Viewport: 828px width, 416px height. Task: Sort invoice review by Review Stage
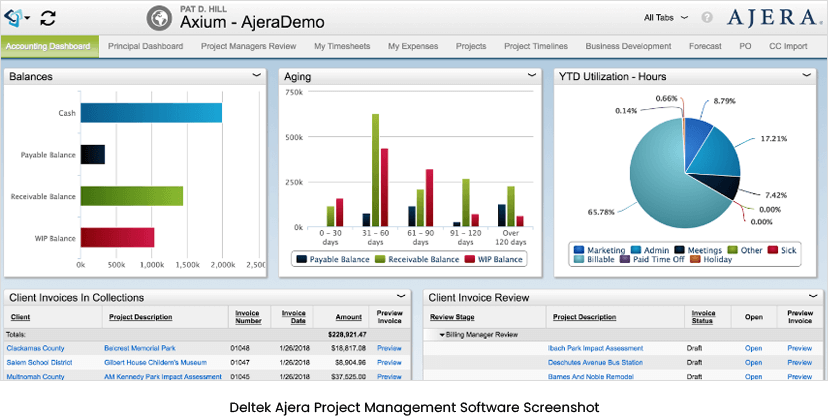click(452, 317)
